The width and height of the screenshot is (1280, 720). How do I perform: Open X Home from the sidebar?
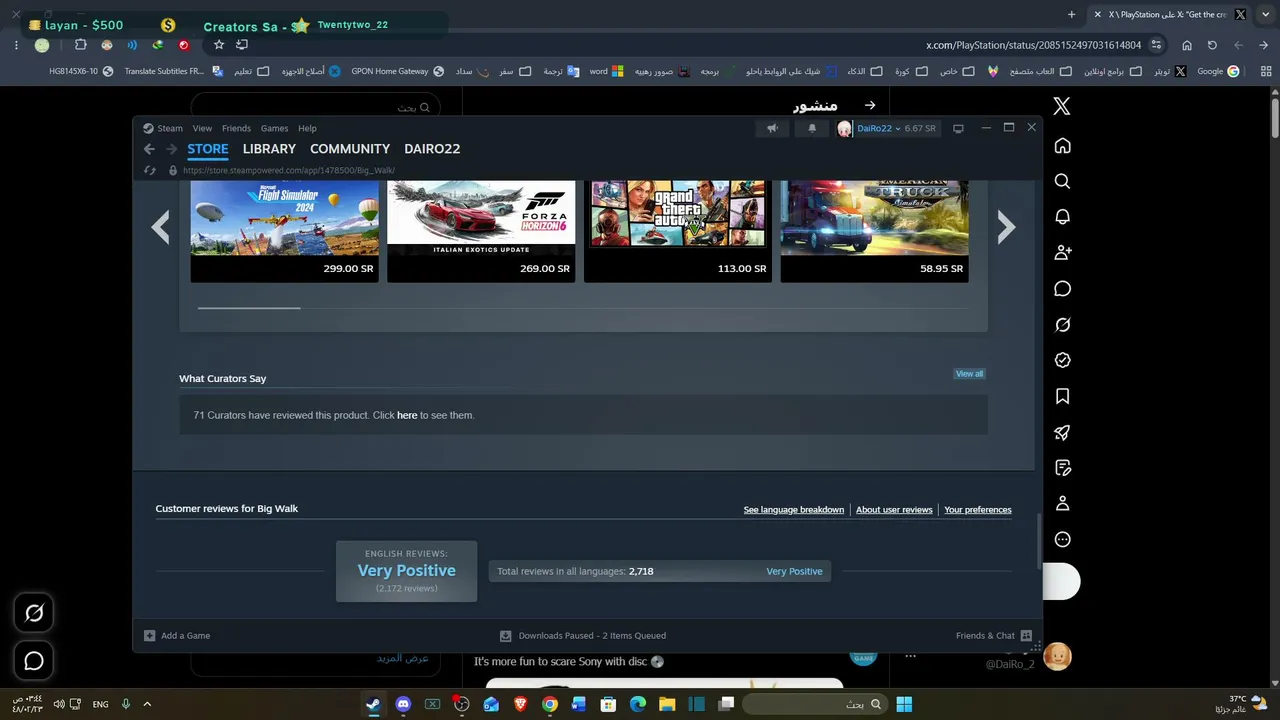(1062, 146)
